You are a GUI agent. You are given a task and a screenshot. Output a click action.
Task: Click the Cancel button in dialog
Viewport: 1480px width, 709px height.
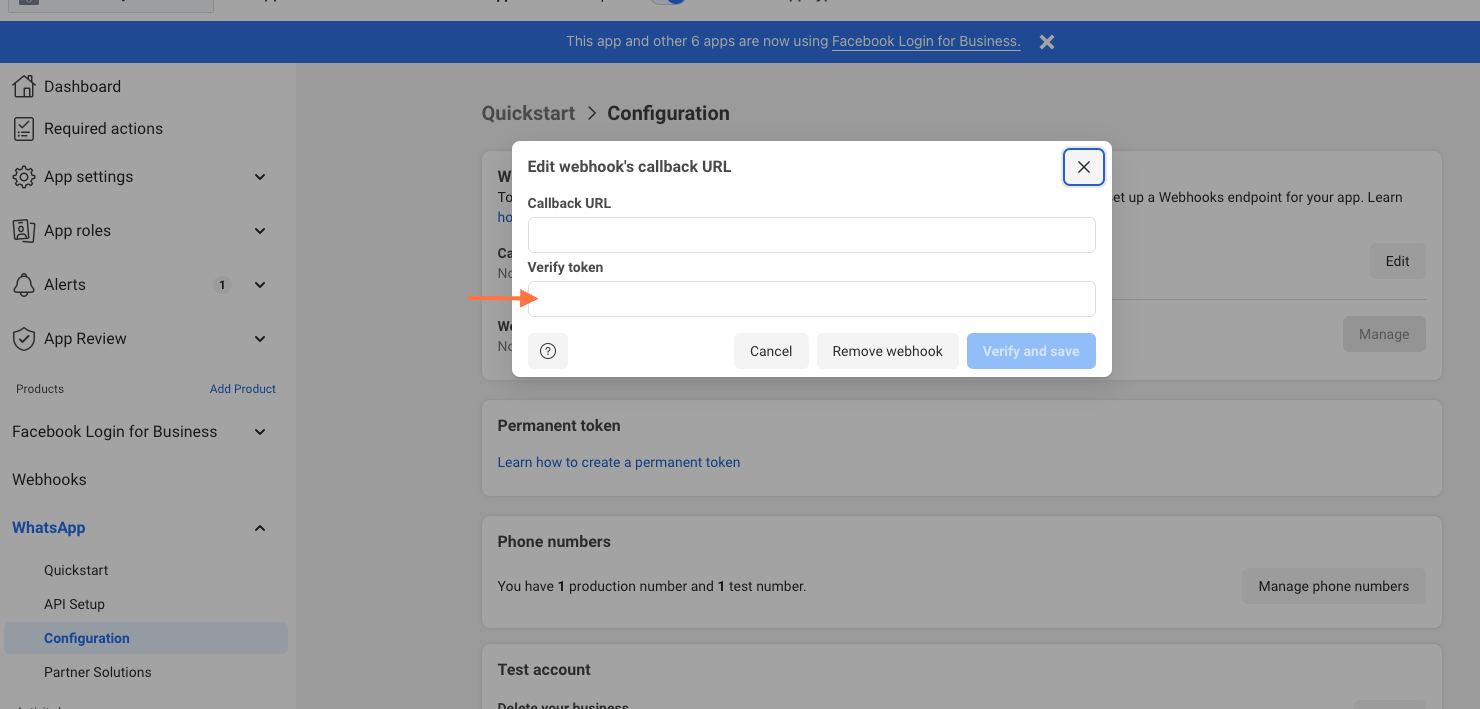coord(771,351)
